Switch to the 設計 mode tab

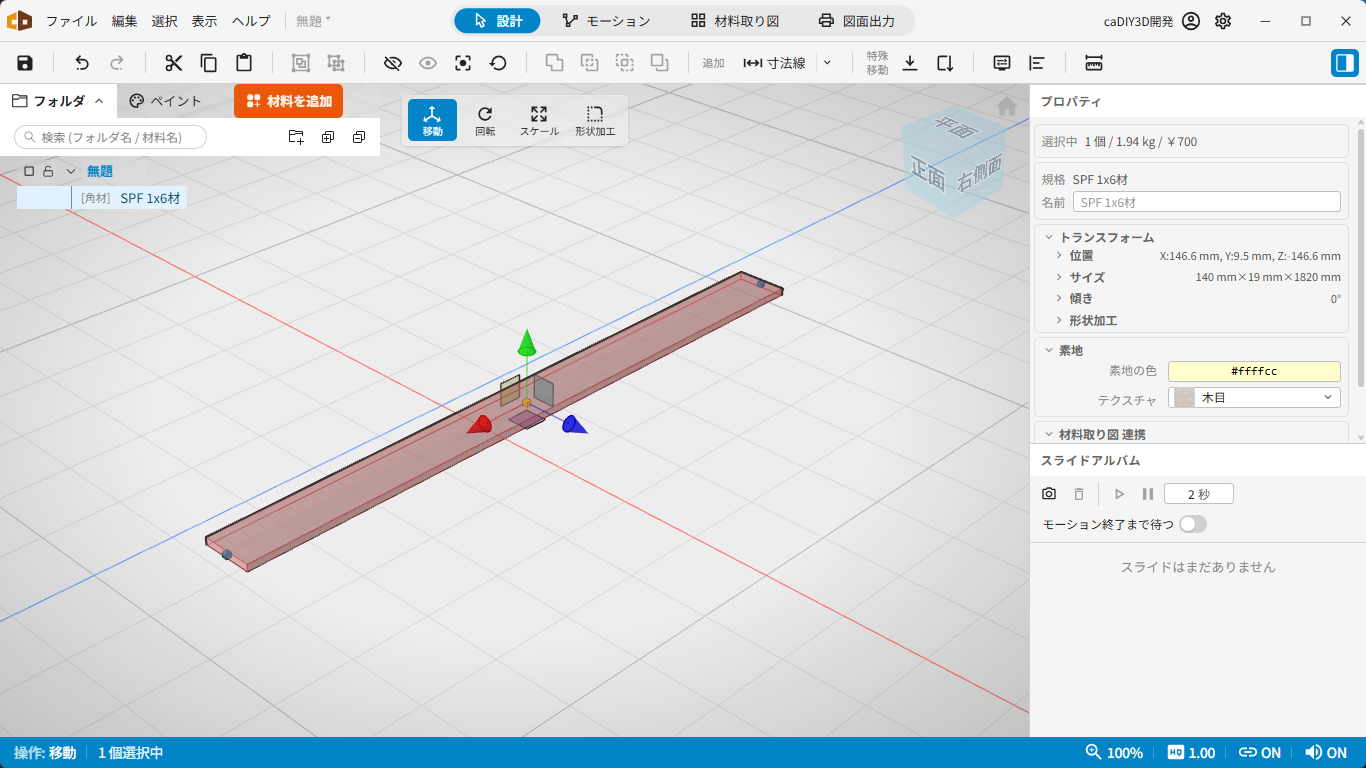(x=497, y=21)
